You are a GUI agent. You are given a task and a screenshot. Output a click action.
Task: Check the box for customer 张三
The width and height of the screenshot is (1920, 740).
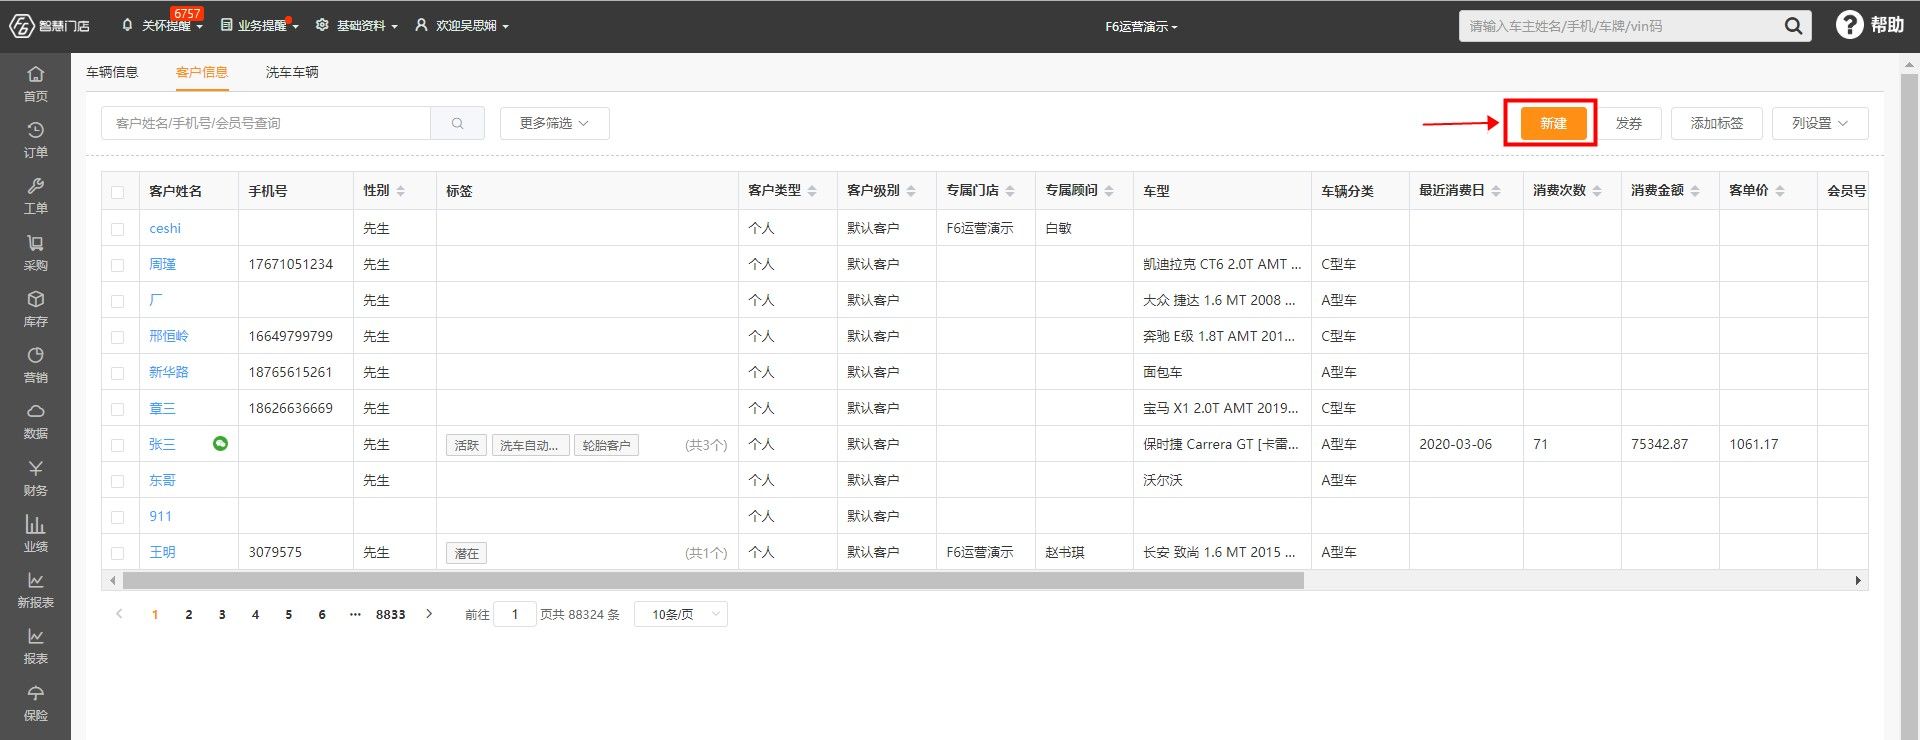118,445
